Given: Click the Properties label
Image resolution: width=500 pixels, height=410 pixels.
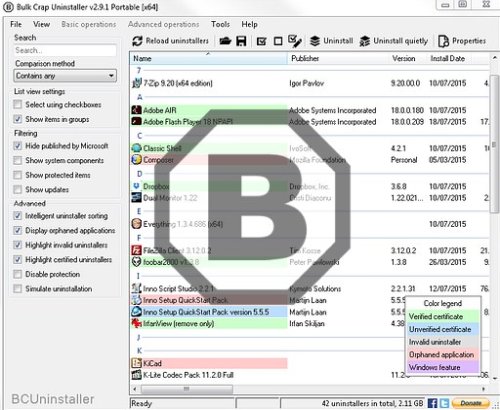Looking at the screenshot, I should [x=469, y=41].
